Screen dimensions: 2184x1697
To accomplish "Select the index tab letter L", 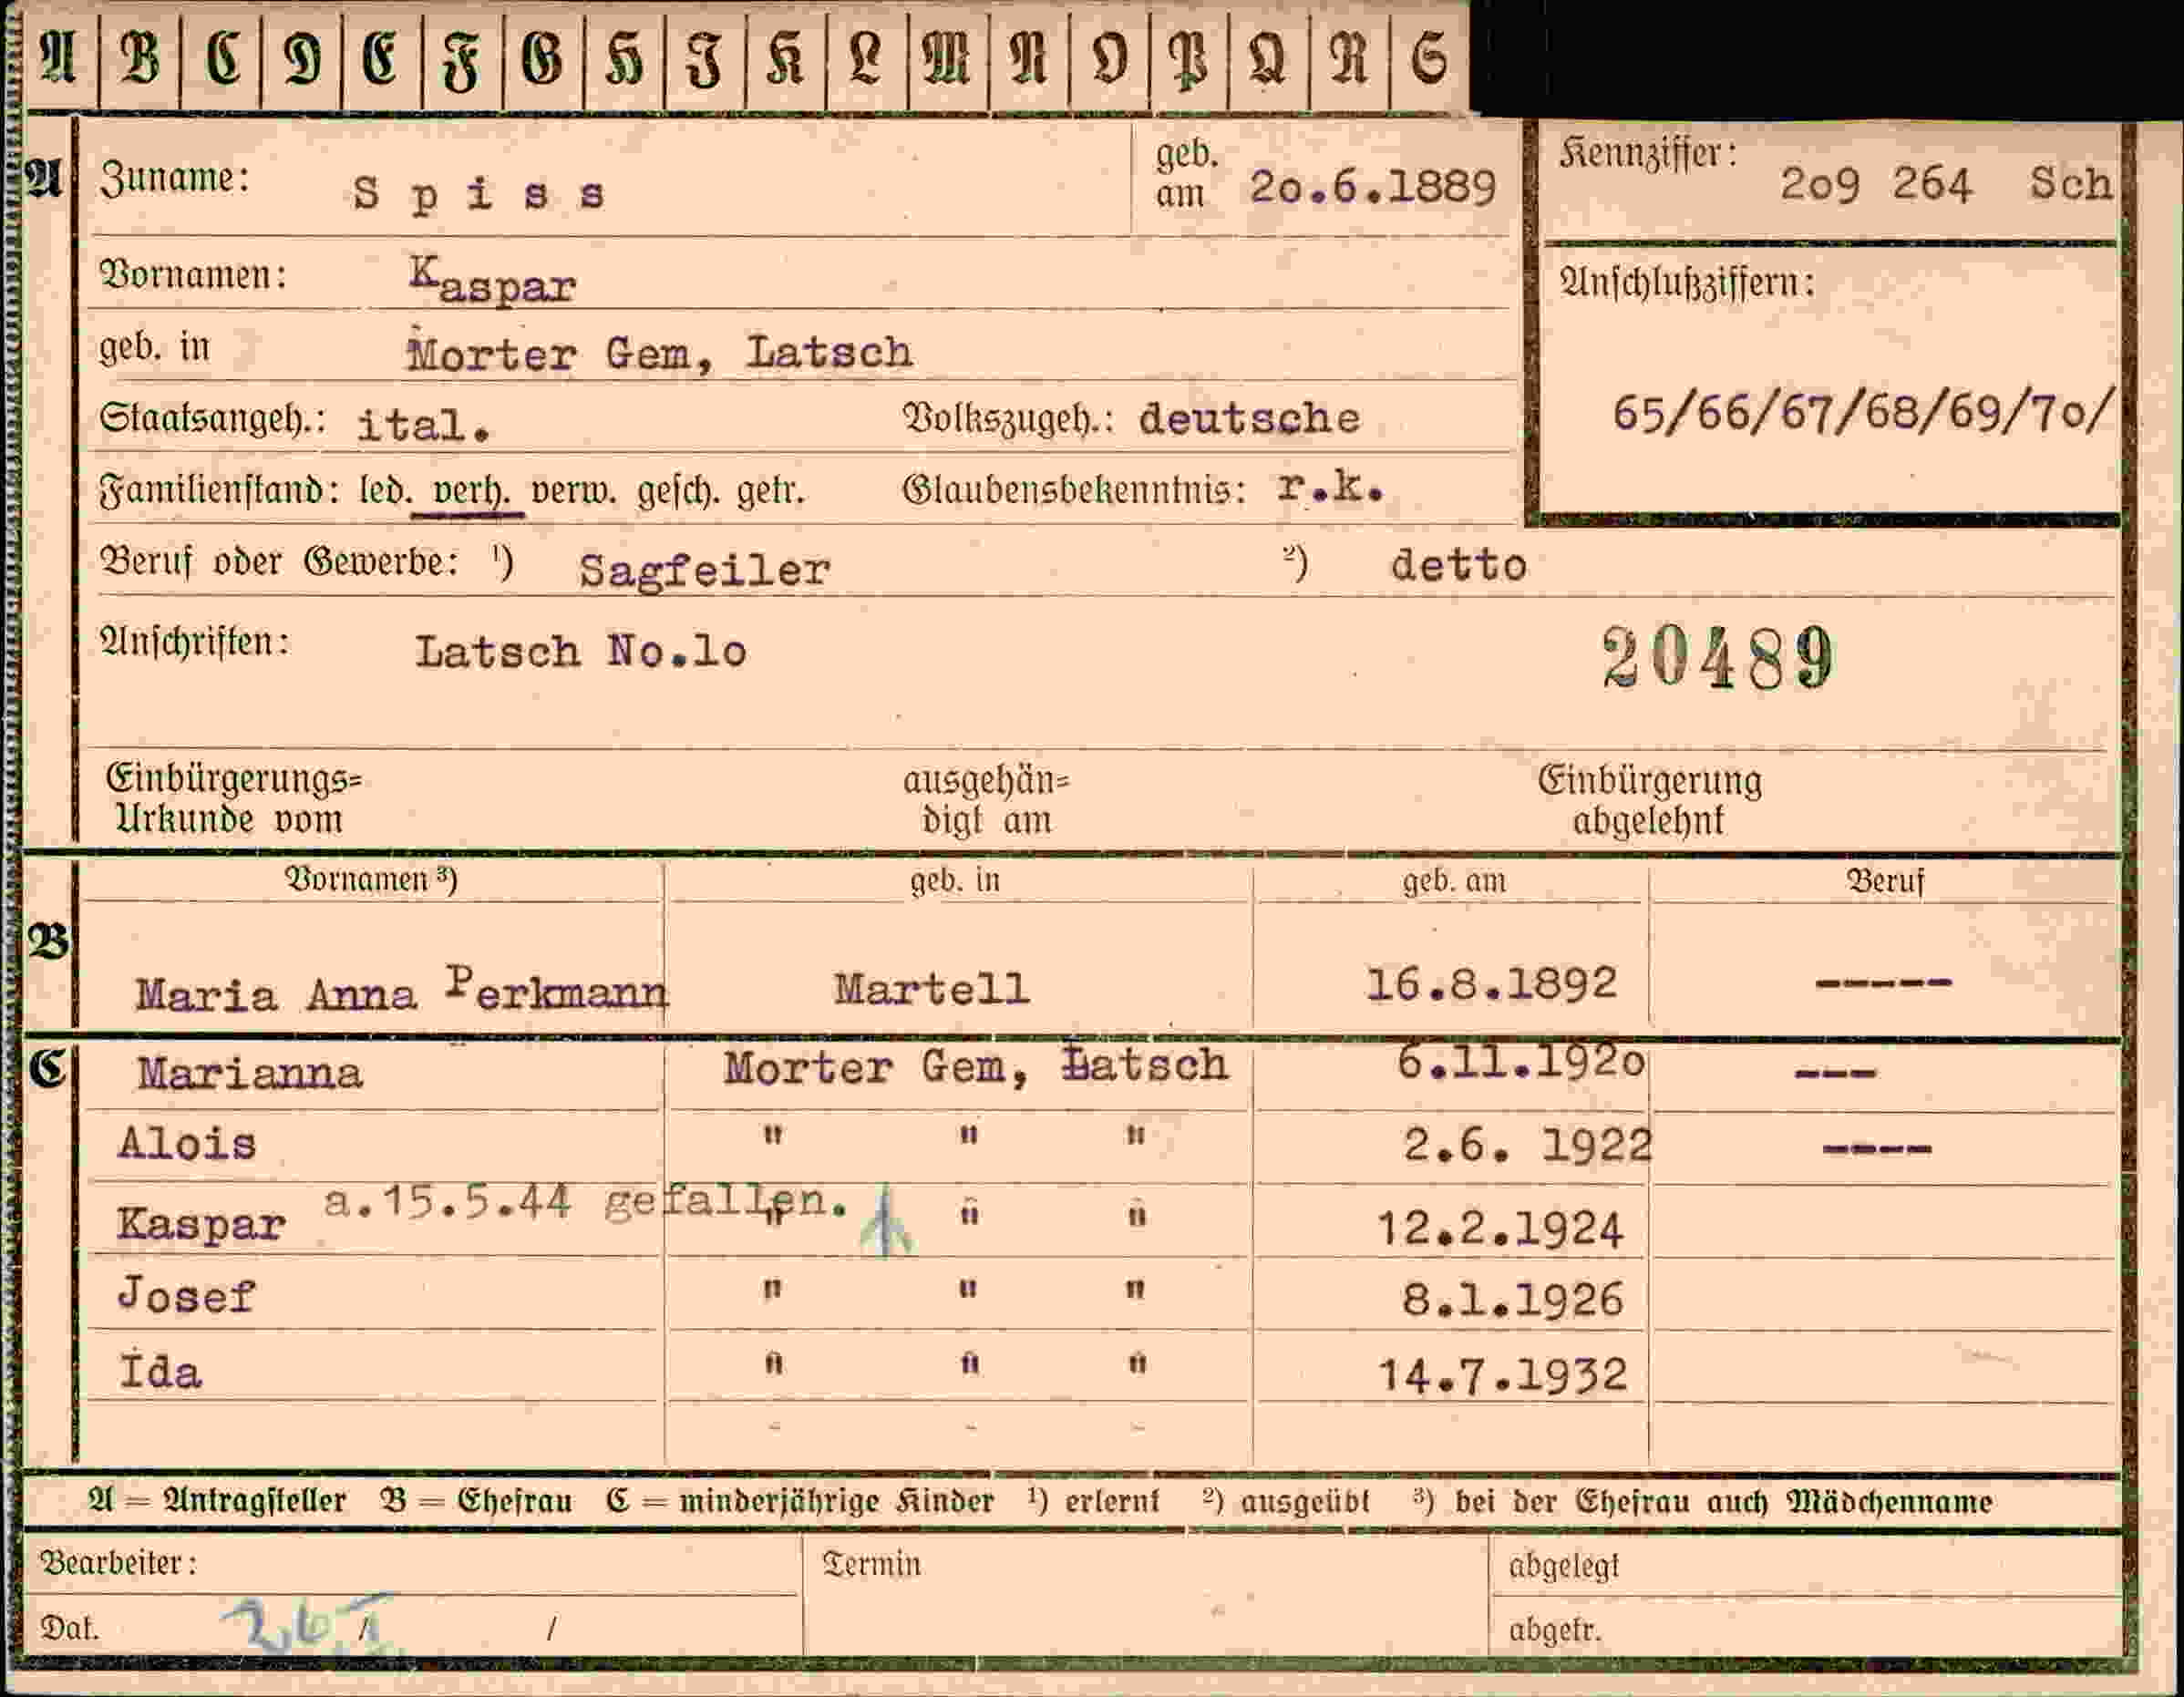I will (x=866, y=58).
